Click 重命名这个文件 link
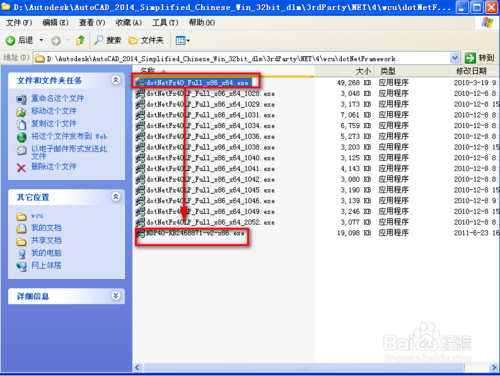500x376 pixels. coord(57,98)
